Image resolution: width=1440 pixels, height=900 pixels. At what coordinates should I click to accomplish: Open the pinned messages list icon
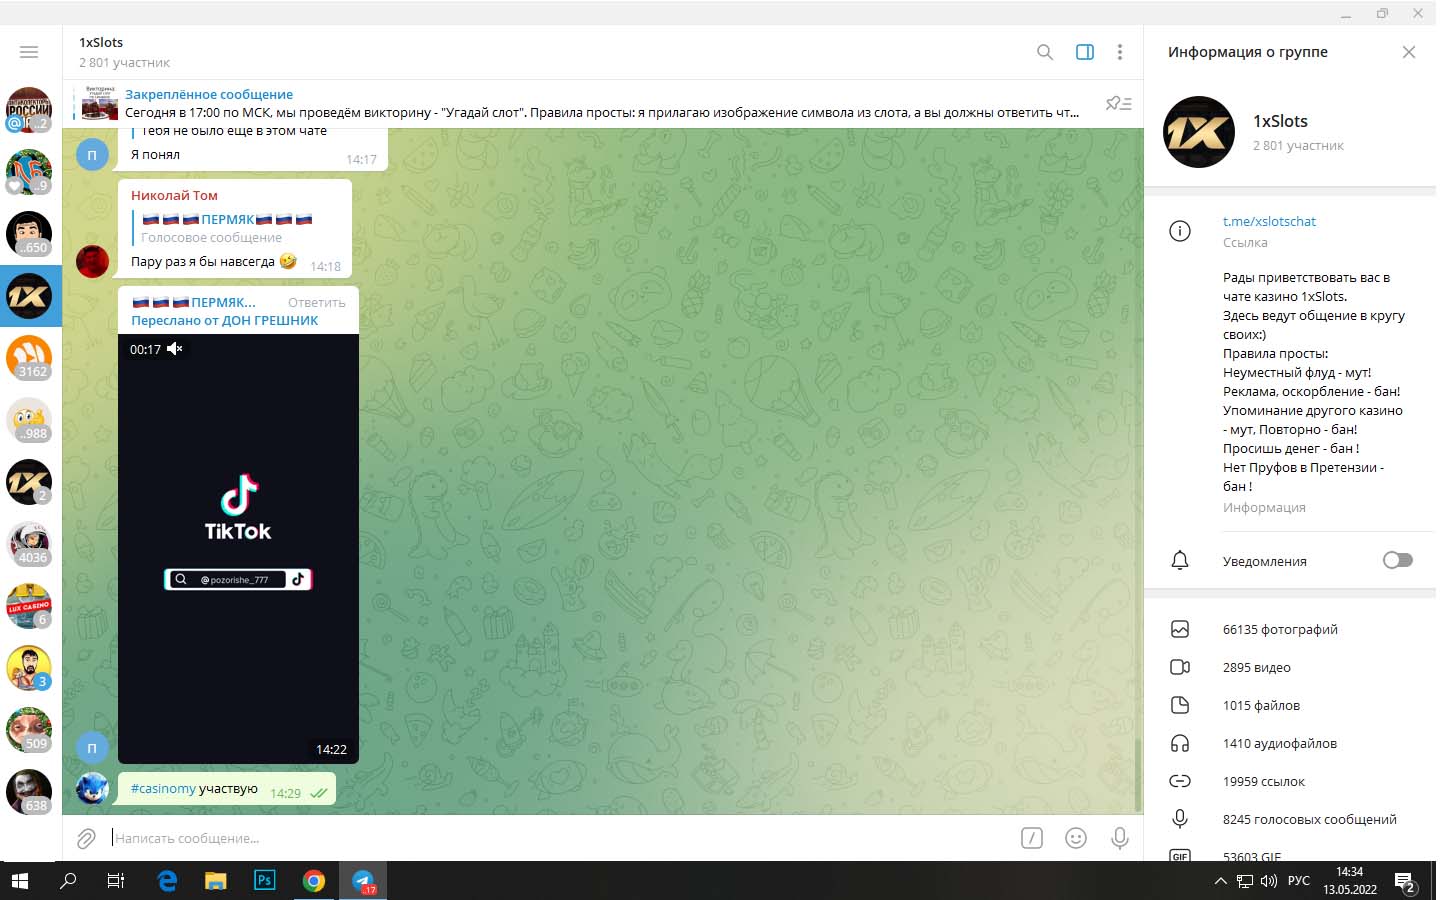(x=1118, y=103)
